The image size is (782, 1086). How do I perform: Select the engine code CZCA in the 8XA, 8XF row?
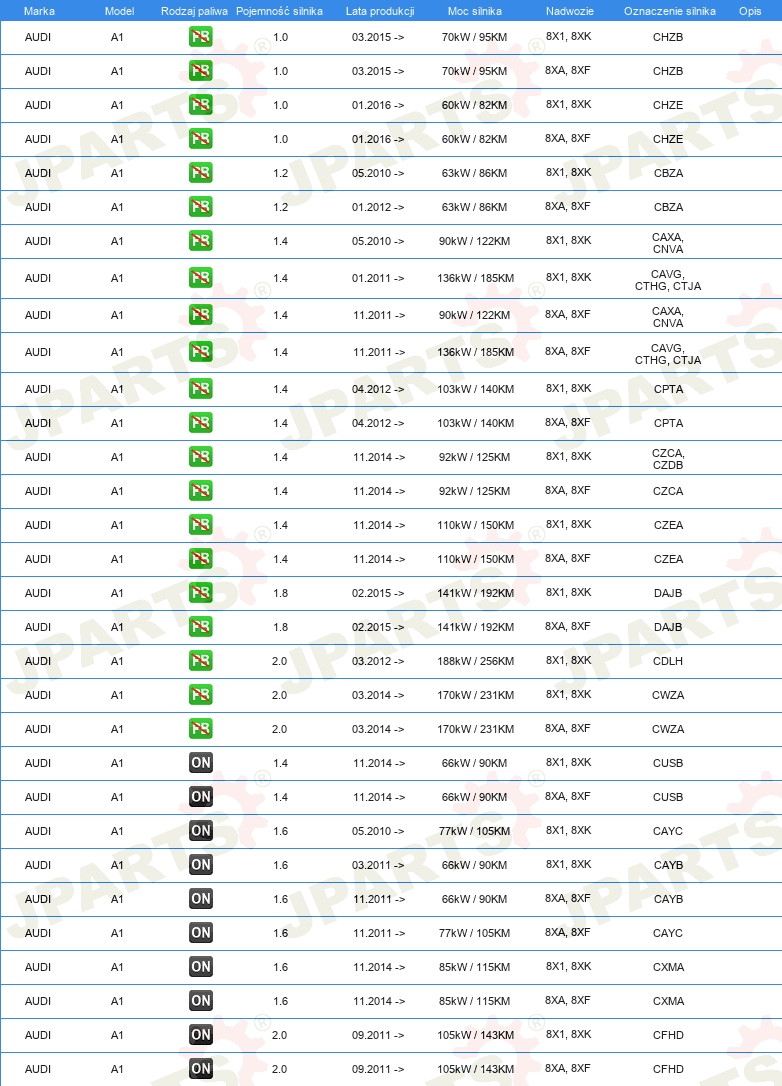tap(668, 491)
